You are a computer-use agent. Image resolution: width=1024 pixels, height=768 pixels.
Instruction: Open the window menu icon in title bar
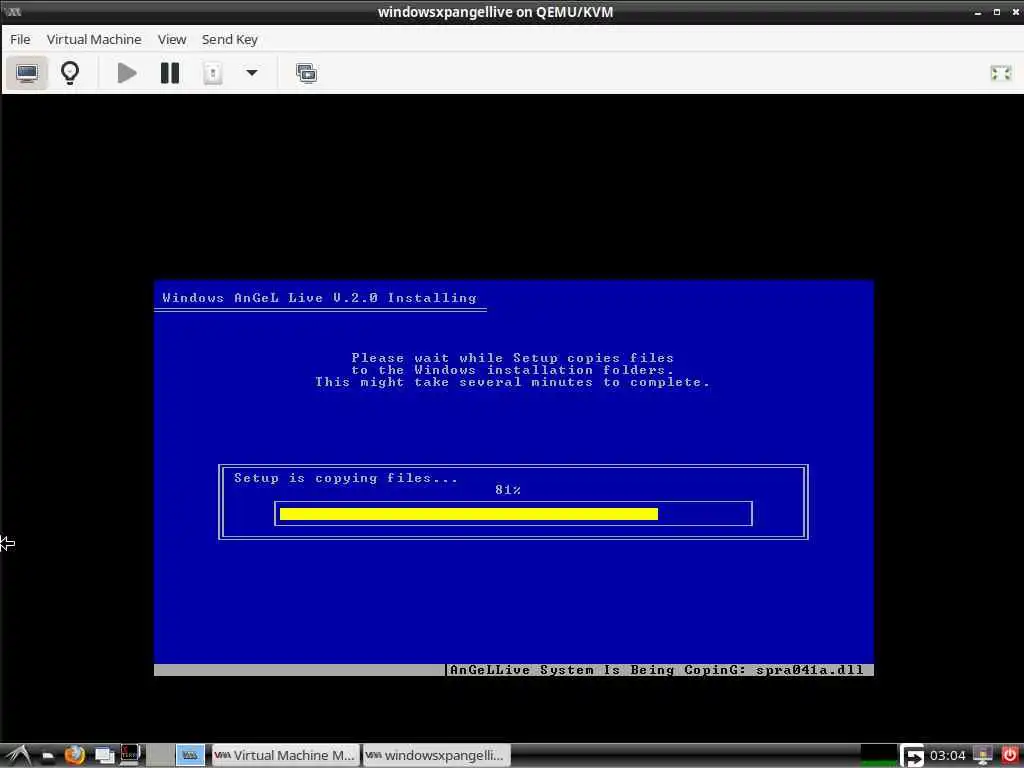tap(12, 12)
